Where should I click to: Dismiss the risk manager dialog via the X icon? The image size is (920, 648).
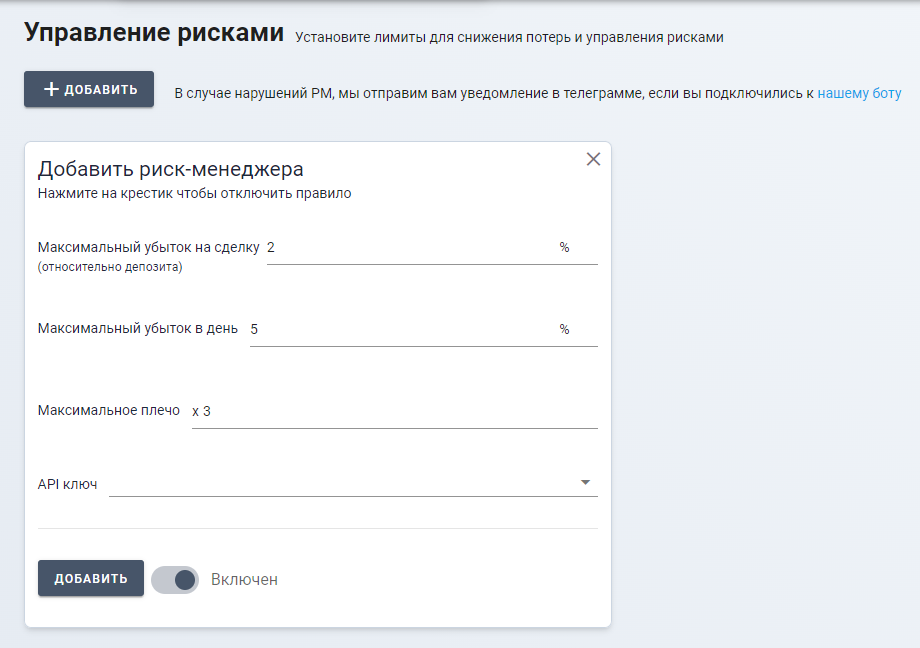coord(594,157)
